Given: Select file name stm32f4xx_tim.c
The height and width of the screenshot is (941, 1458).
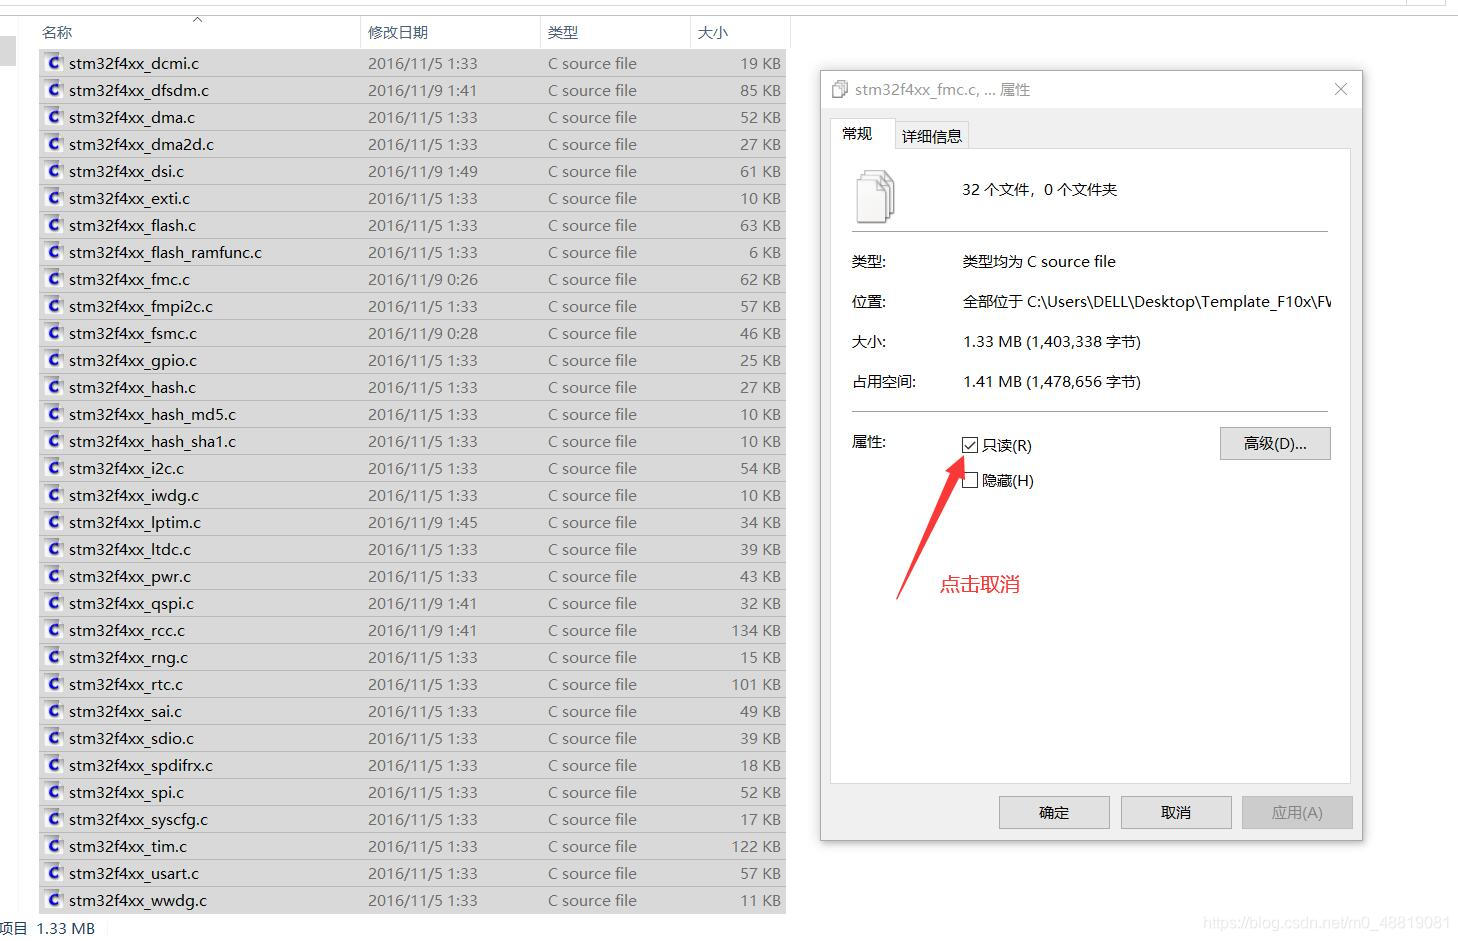Looking at the screenshot, I should tap(128, 846).
